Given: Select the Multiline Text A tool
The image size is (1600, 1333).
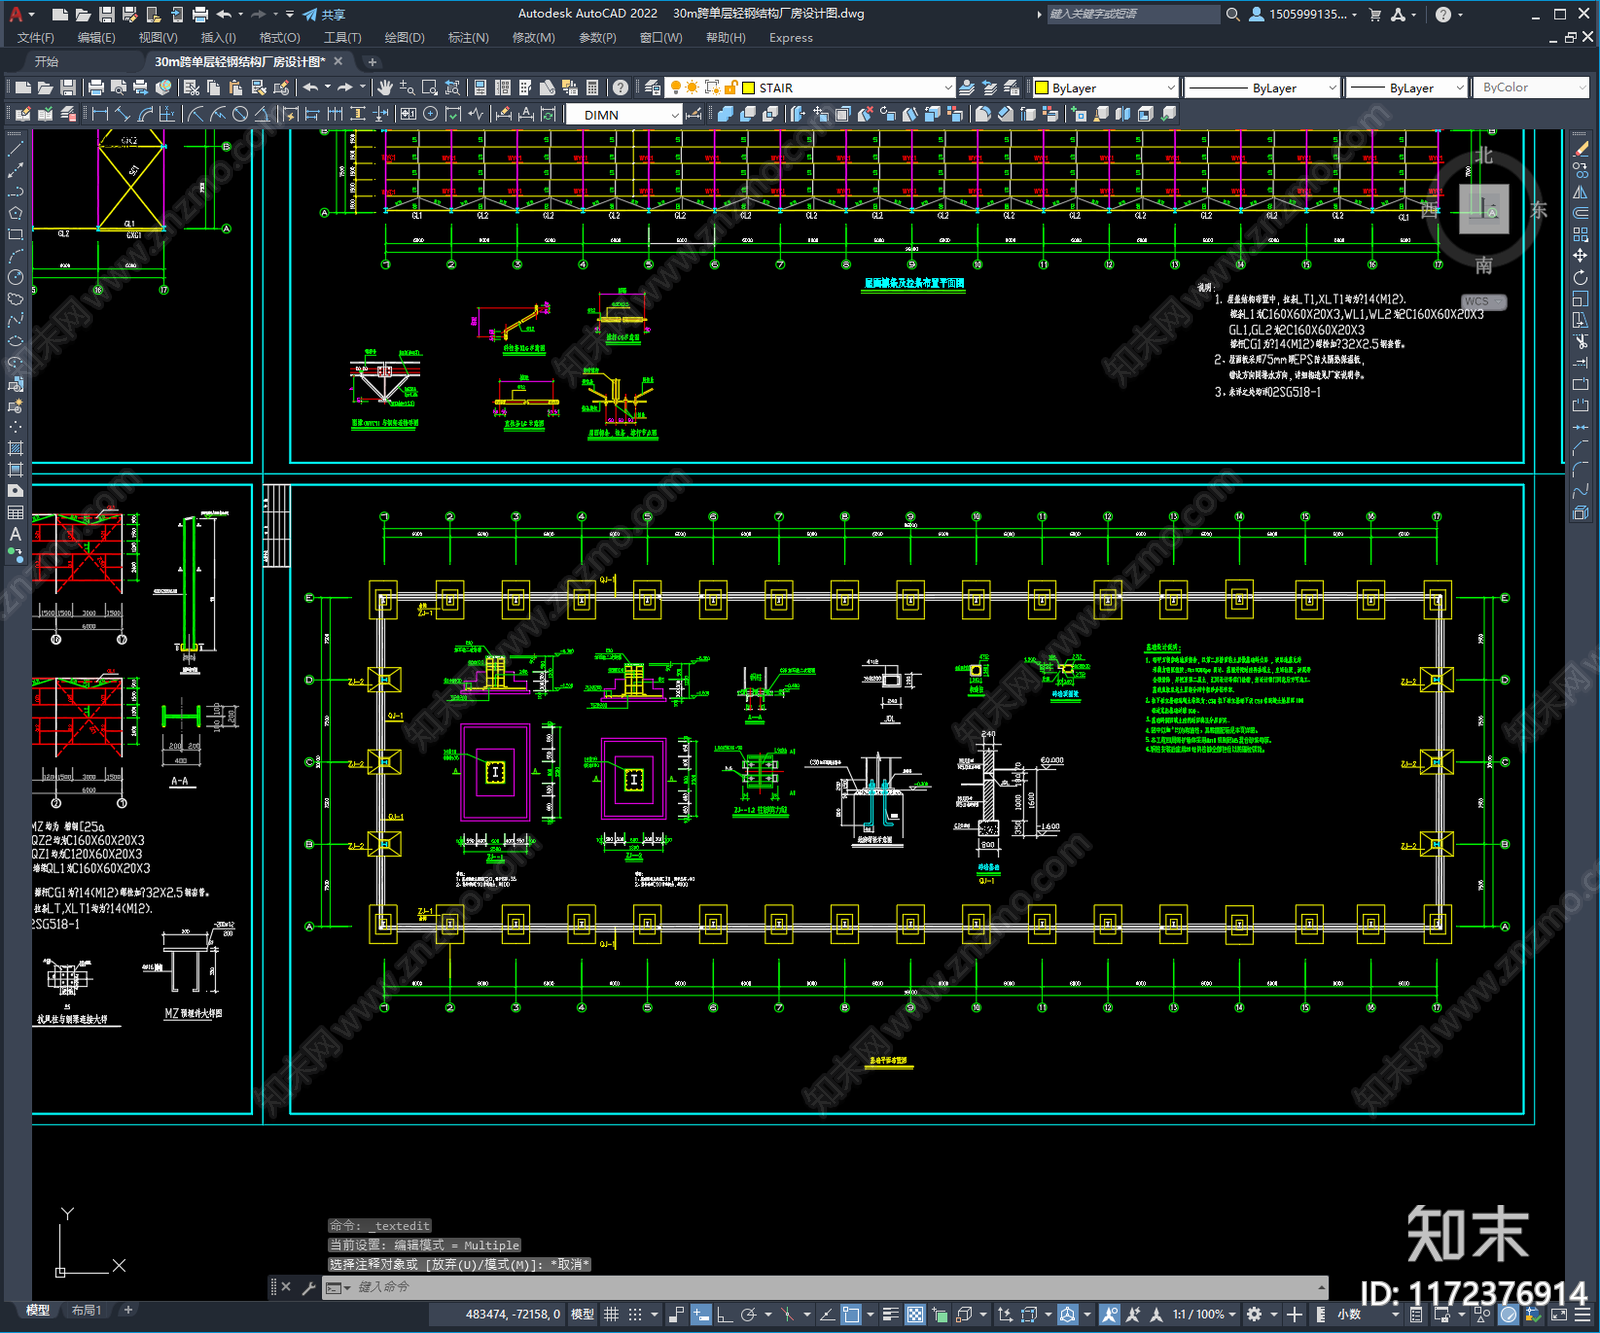Looking at the screenshot, I should pos(15,534).
